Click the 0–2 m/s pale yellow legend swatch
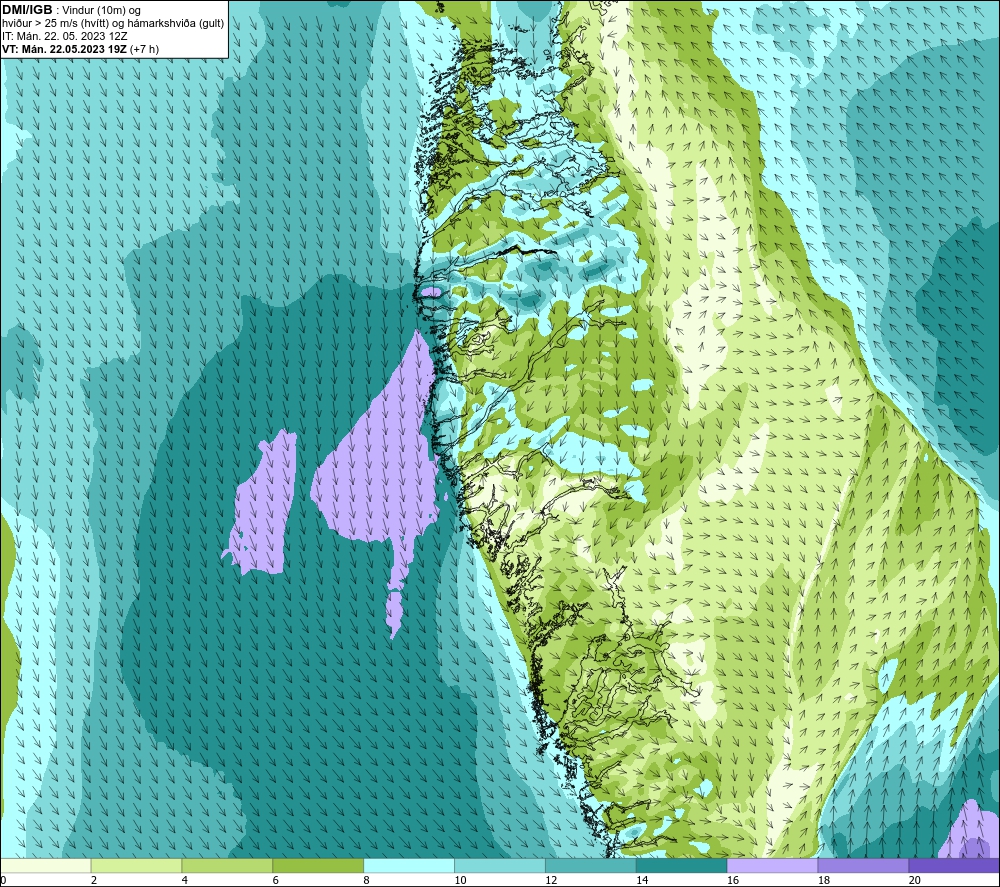Image resolution: width=1000 pixels, height=887 pixels. tap(45, 865)
